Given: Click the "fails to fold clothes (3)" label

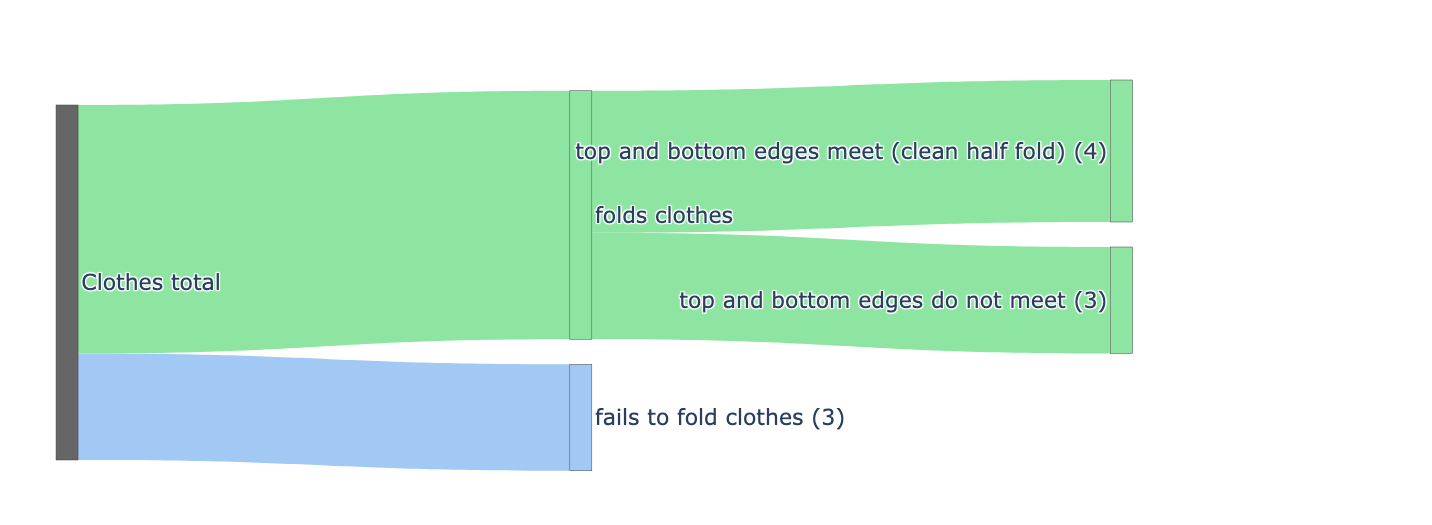Looking at the screenshot, I should click(719, 418).
